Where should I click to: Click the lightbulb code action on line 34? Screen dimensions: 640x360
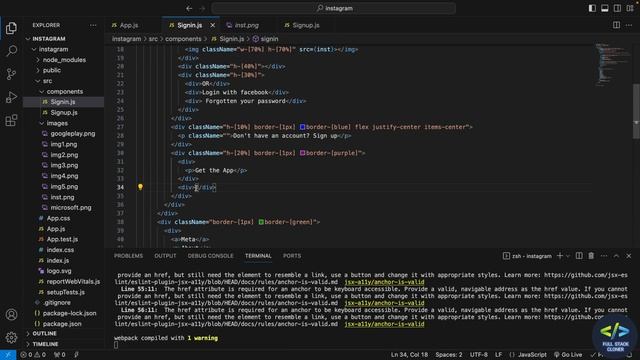coord(140,187)
